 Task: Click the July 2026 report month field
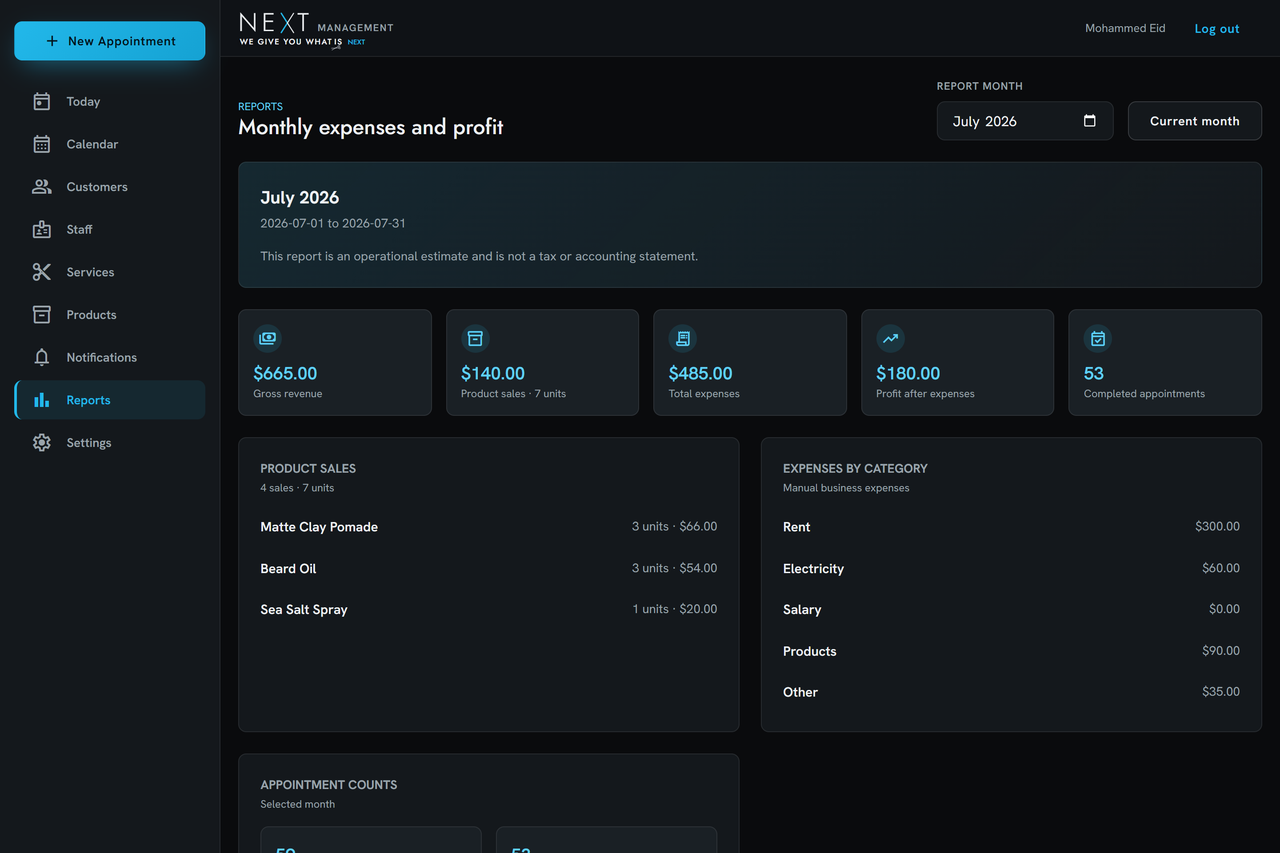click(1025, 121)
